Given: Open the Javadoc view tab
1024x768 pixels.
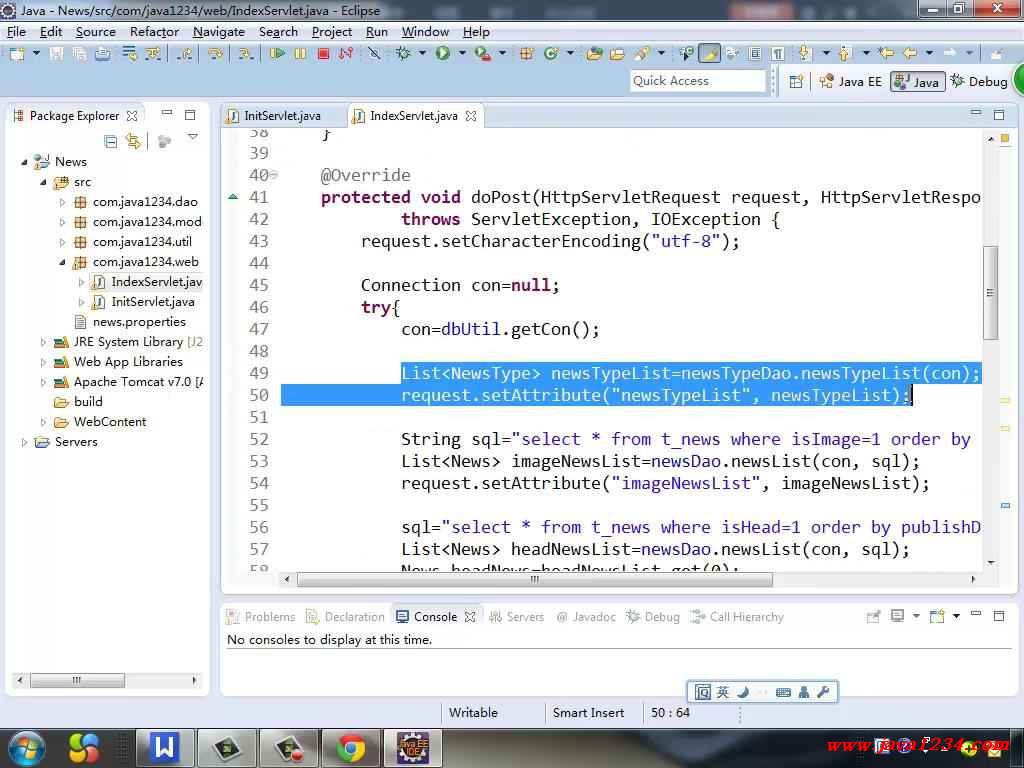Looking at the screenshot, I should 586,617.
